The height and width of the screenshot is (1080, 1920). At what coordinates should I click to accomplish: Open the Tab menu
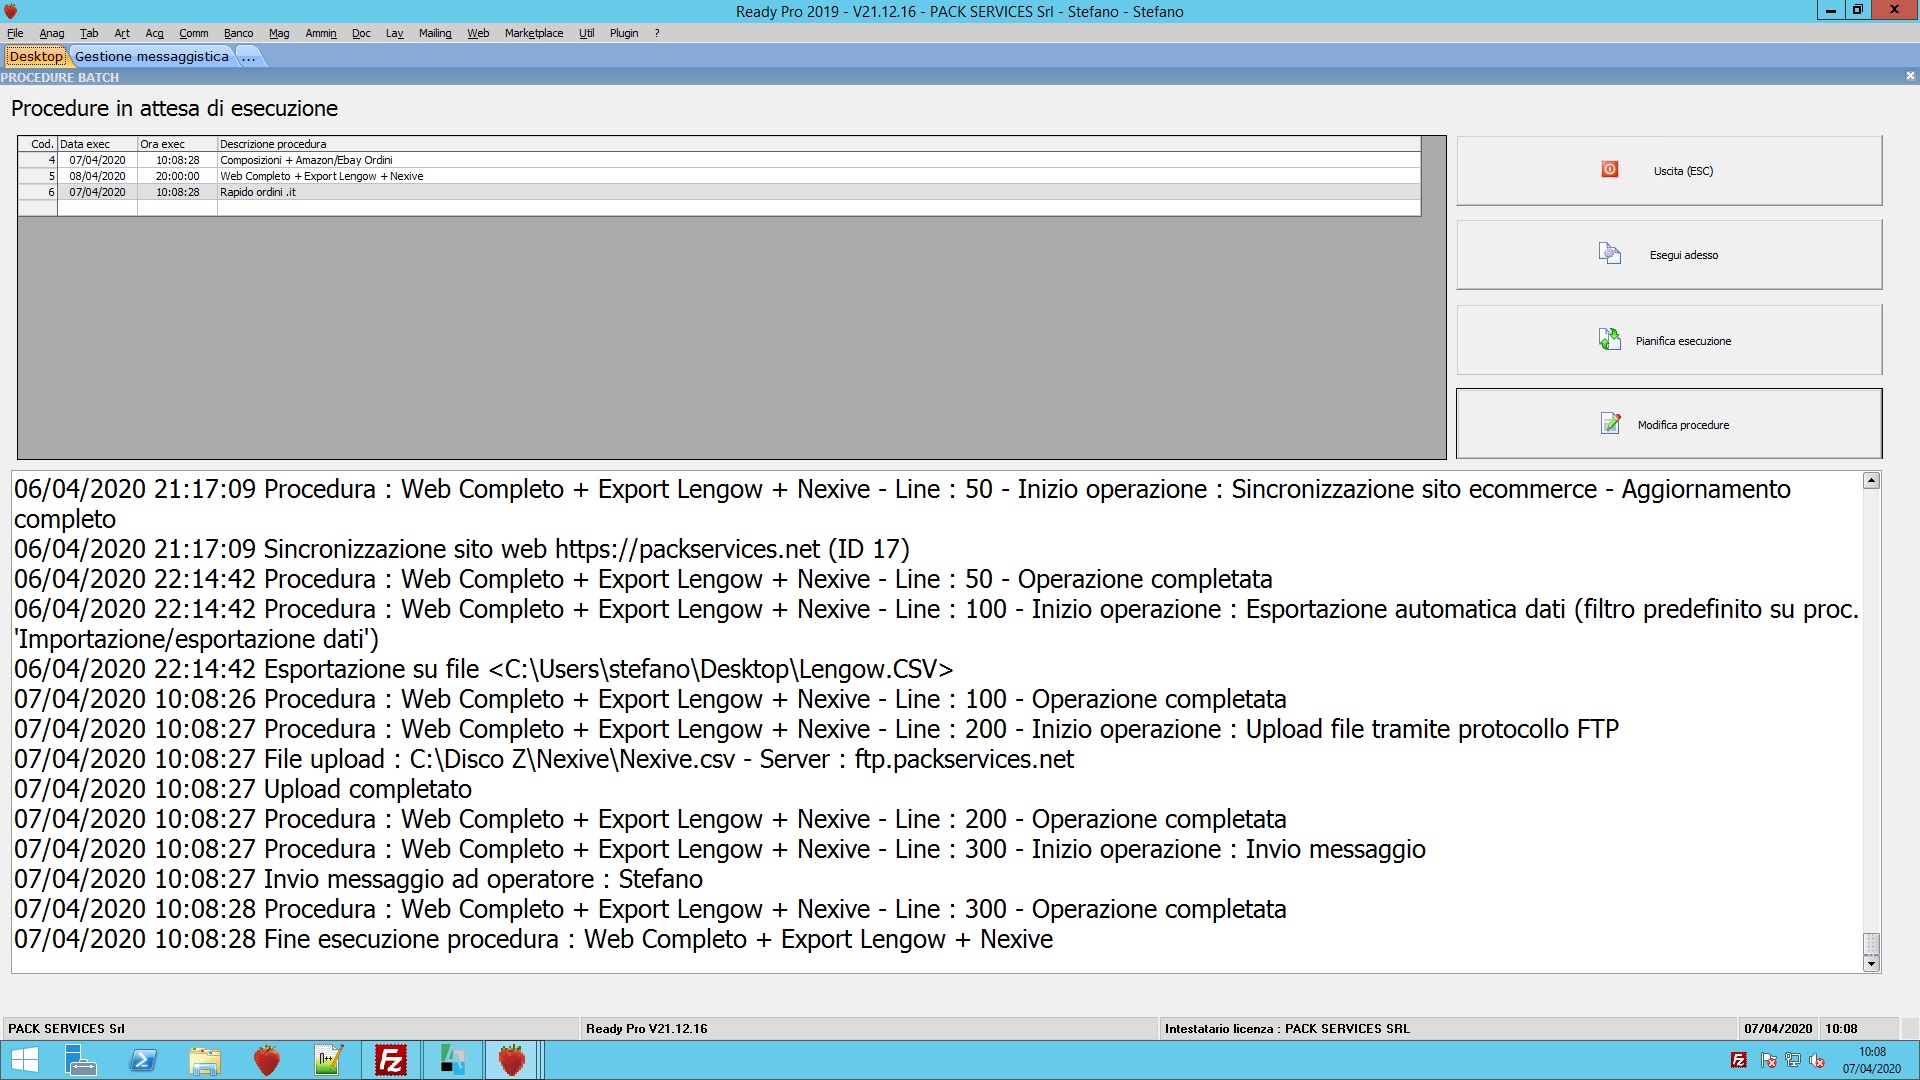(x=89, y=33)
